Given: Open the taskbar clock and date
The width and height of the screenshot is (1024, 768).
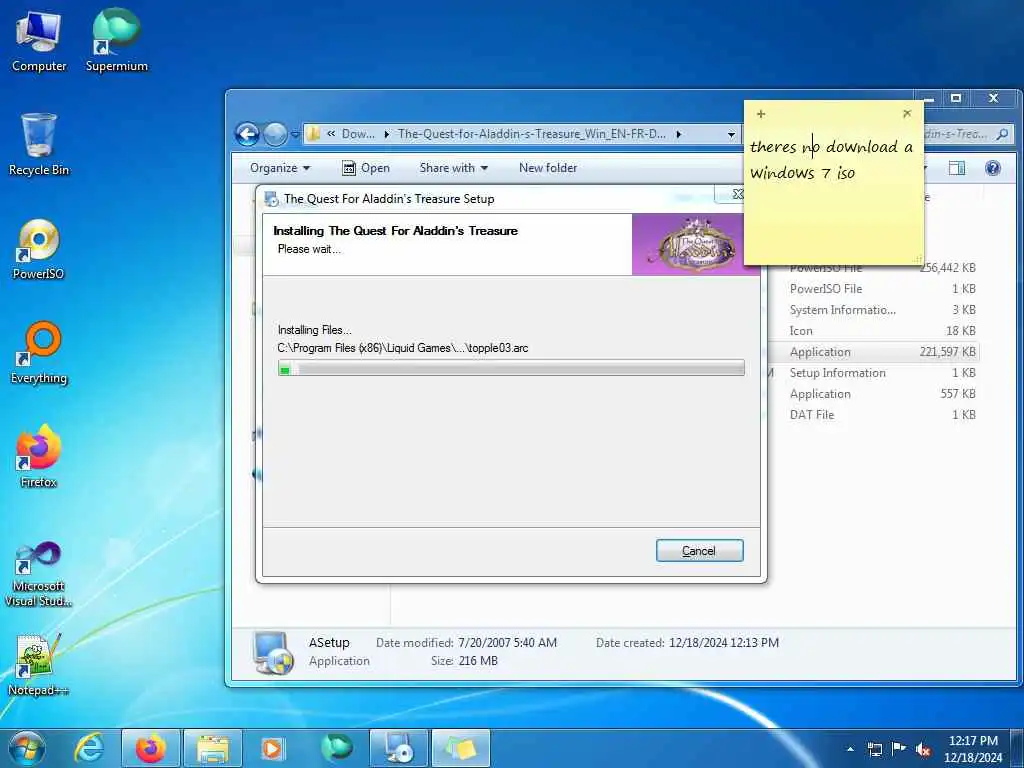Looking at the screenshot, I should 973,749.
